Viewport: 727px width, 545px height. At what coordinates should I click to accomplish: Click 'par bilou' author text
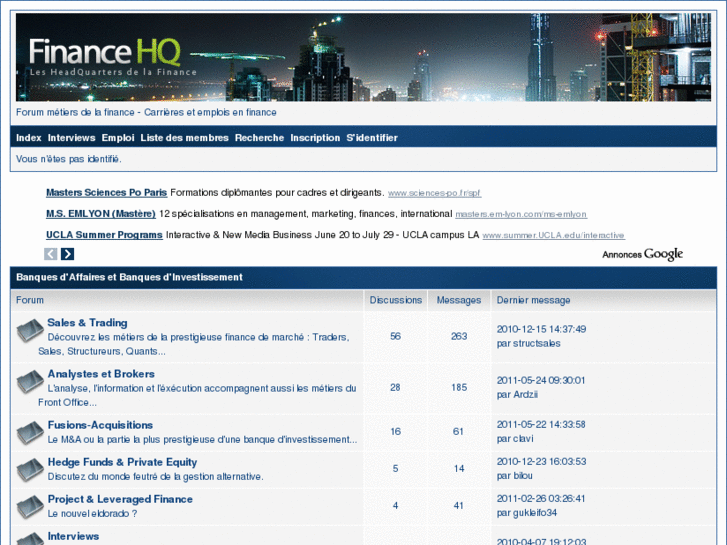coord(515,476)
